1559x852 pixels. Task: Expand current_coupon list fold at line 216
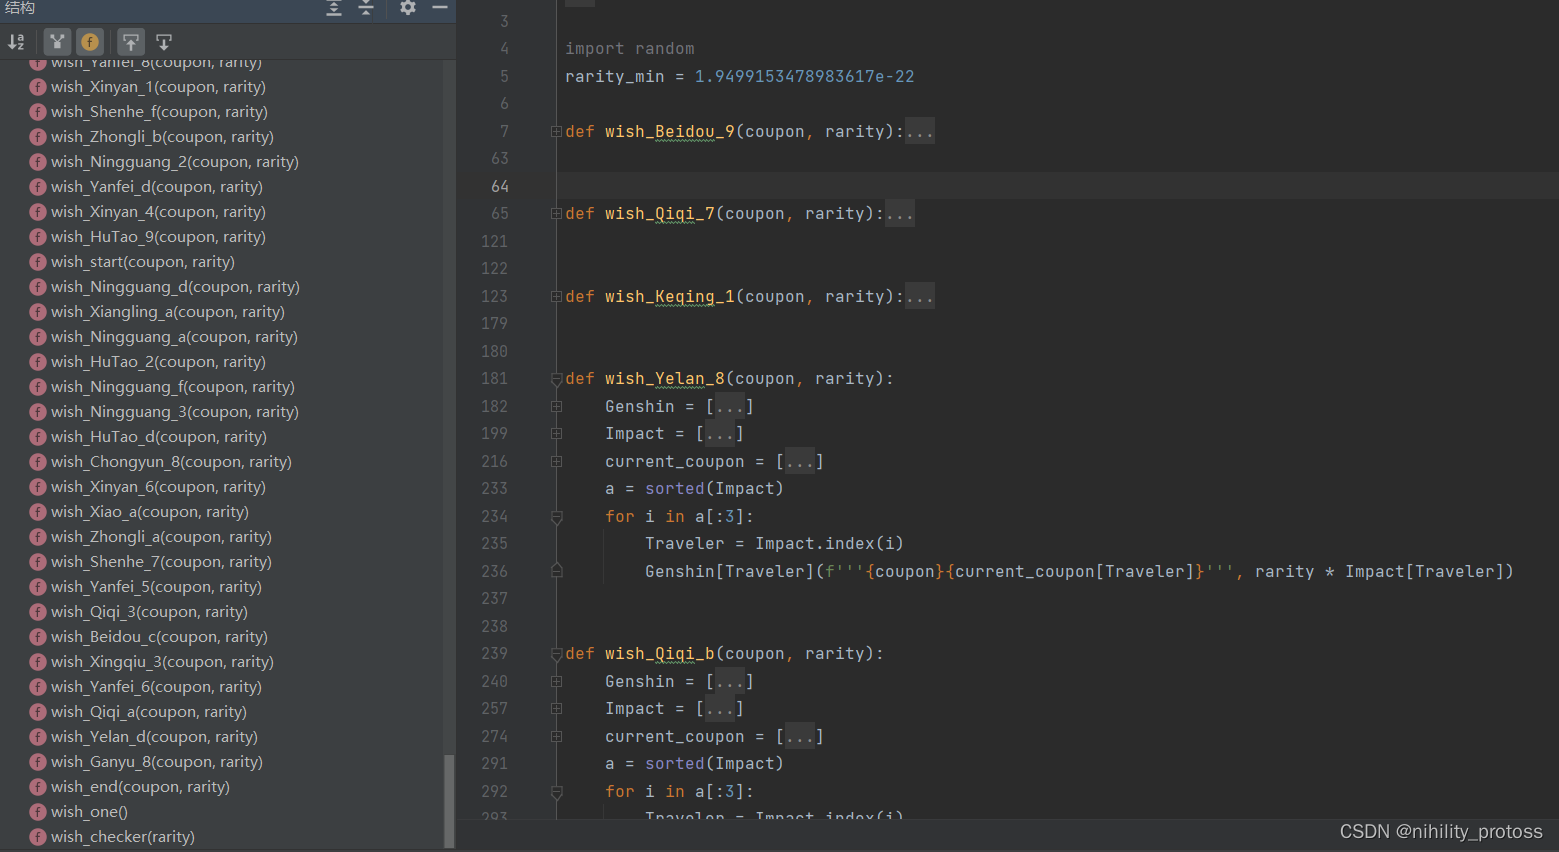[x=556, y=461]
